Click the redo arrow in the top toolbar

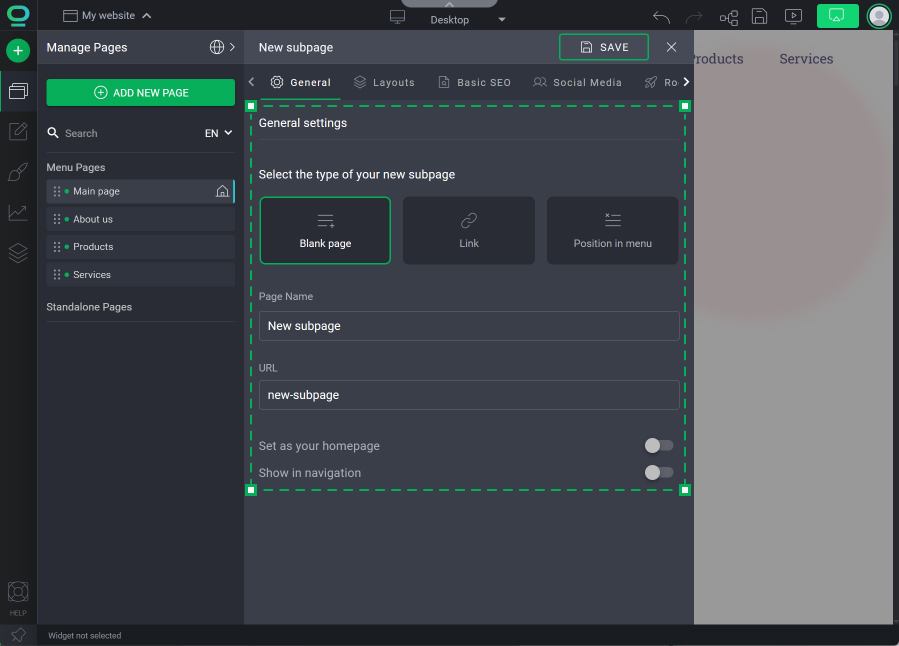pyautogui.click(x=694, y=17)
